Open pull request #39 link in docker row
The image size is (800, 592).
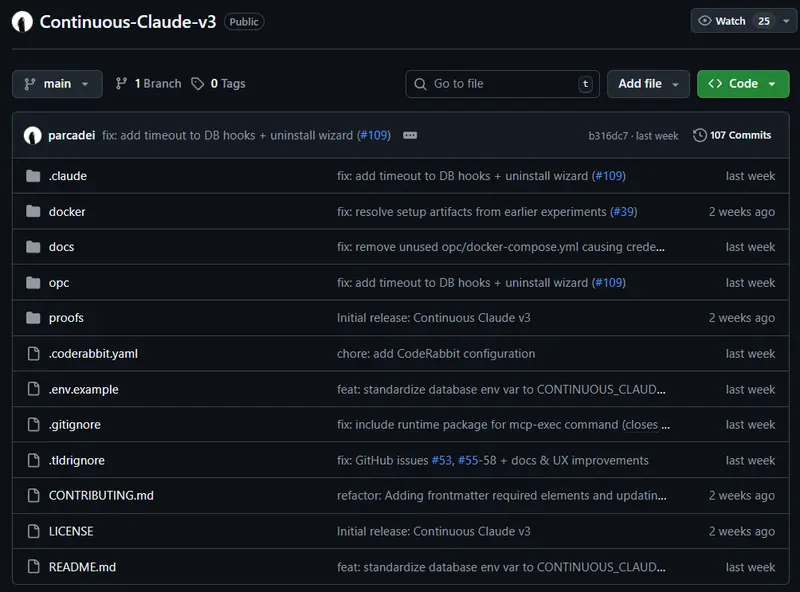coord(623,212)
